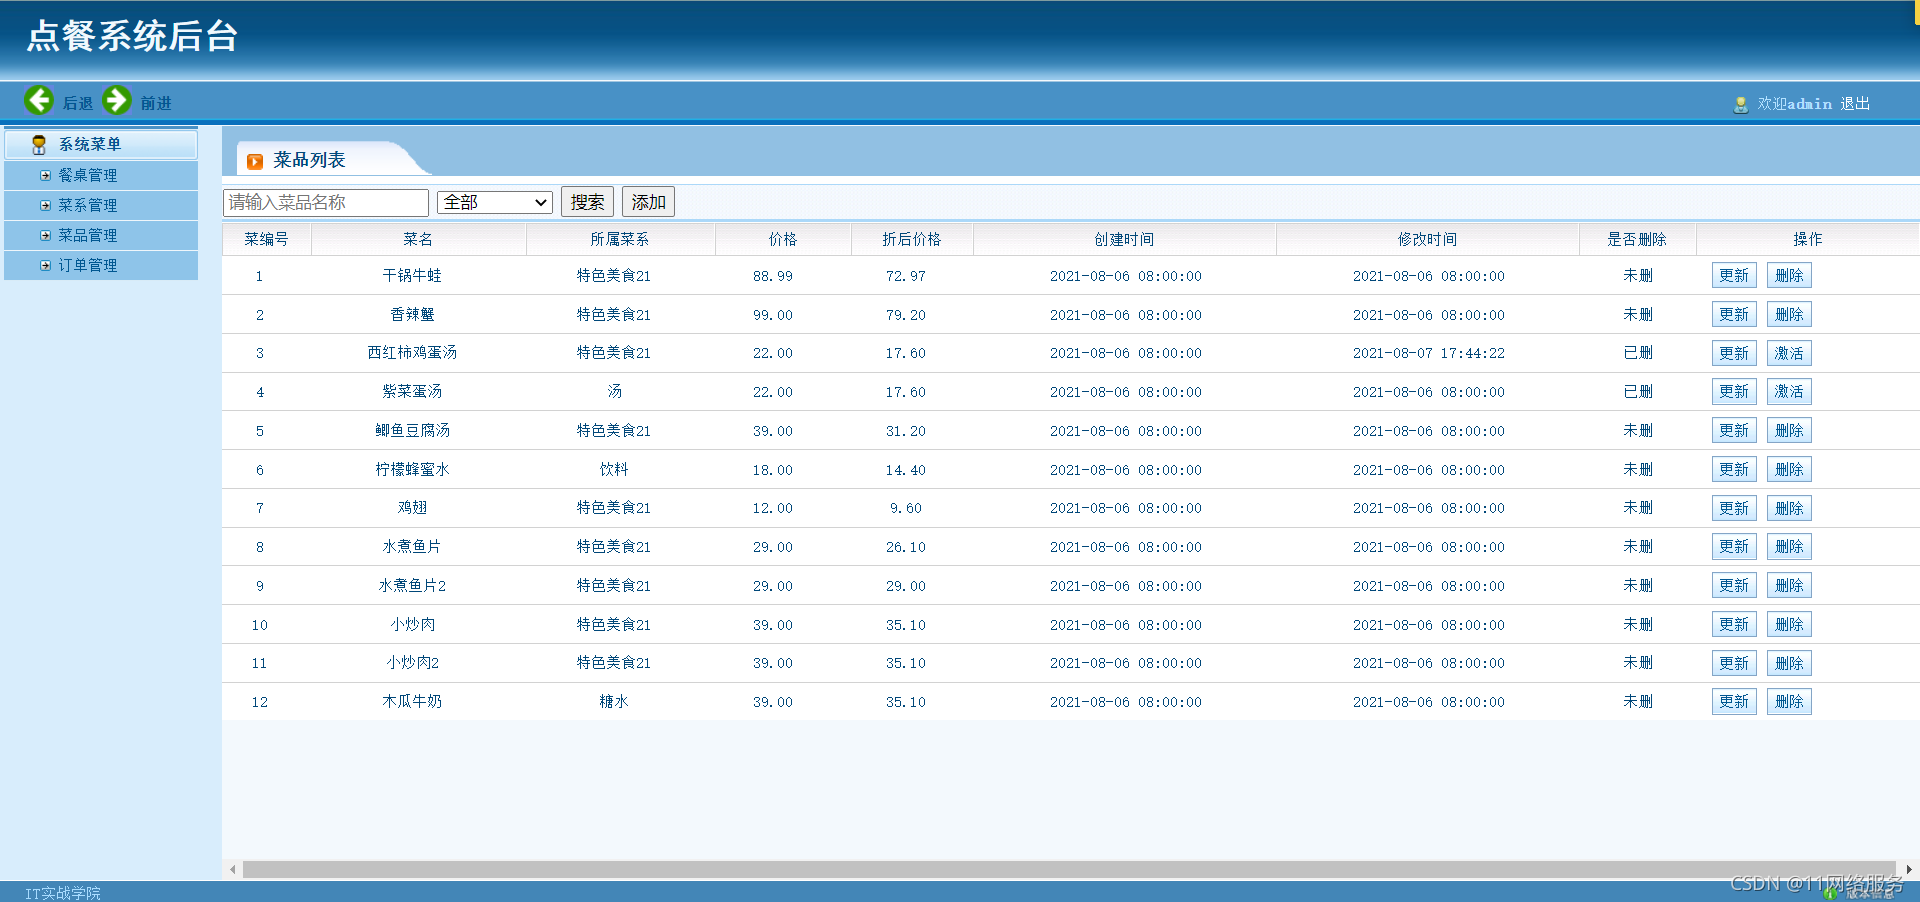Click 更新 for 紫菜蛋汤

(x=1734, y=392)
